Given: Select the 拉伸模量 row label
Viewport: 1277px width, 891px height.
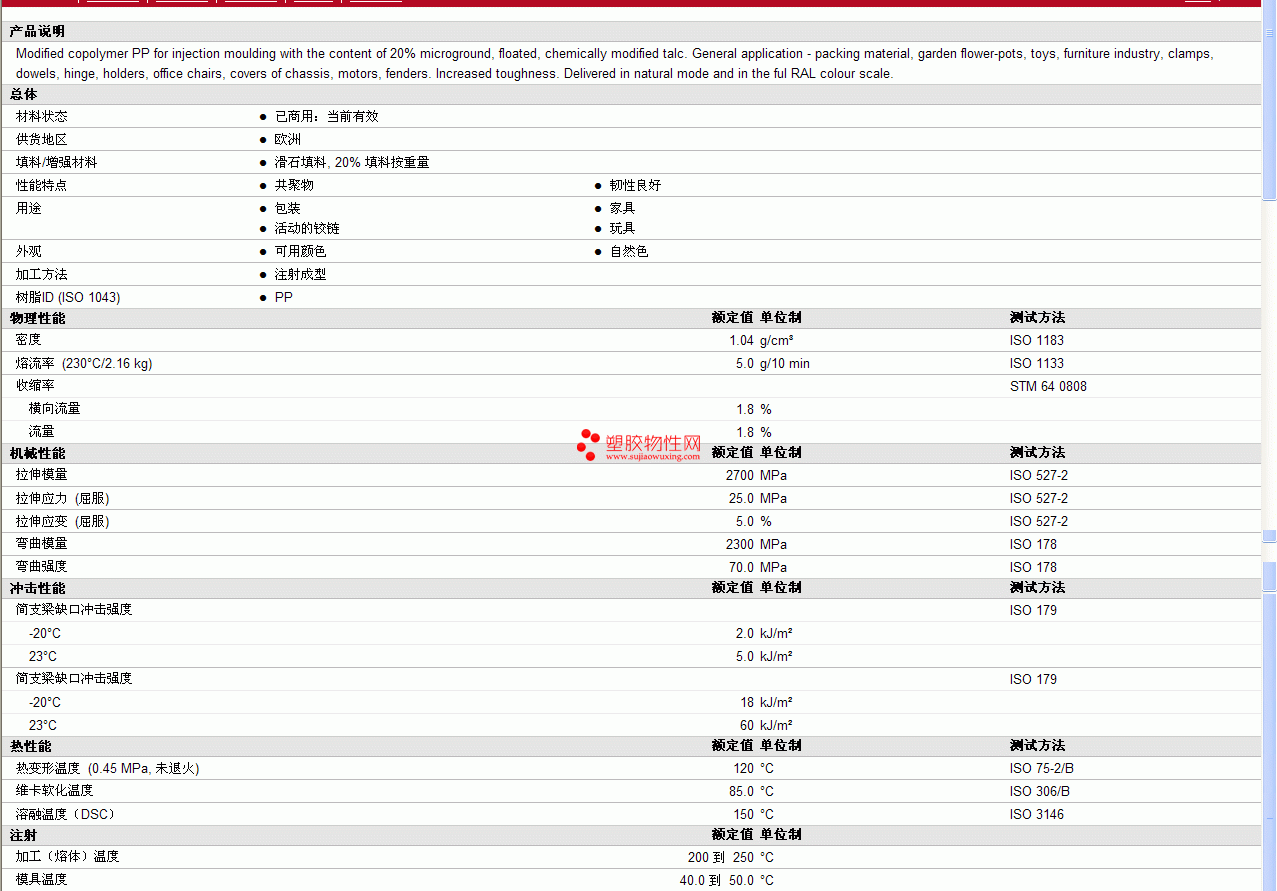Looking at the screenshot, I should point(42,475).
